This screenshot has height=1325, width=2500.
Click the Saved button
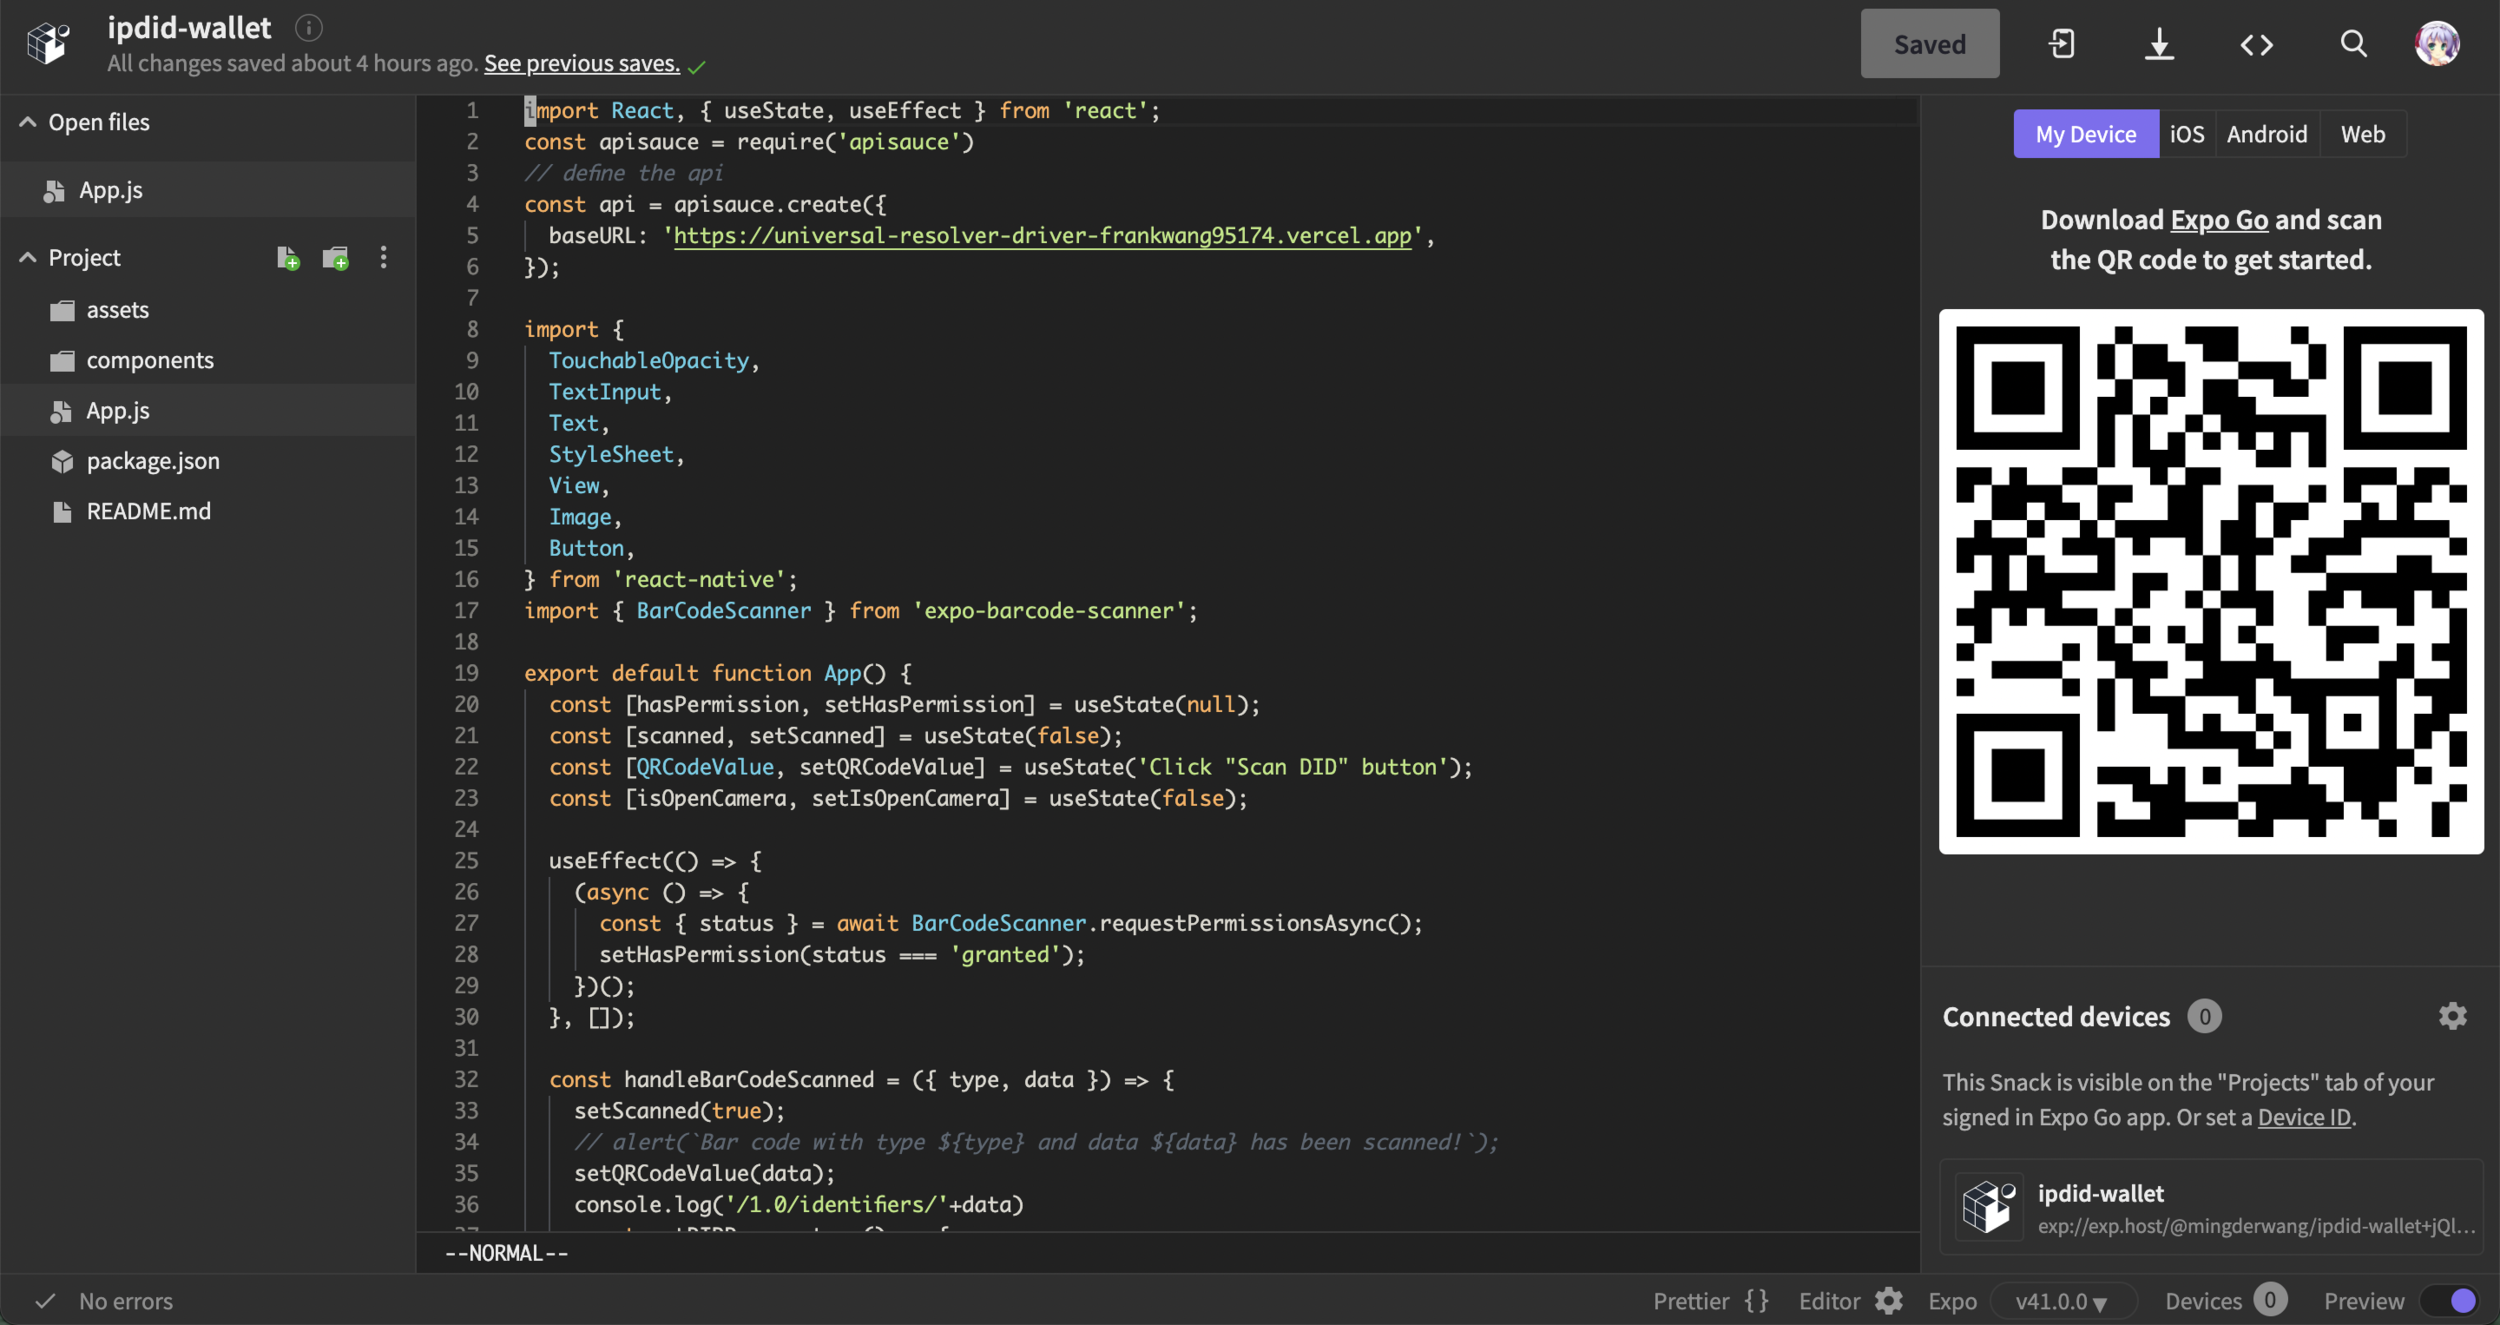coord(1929,44)
